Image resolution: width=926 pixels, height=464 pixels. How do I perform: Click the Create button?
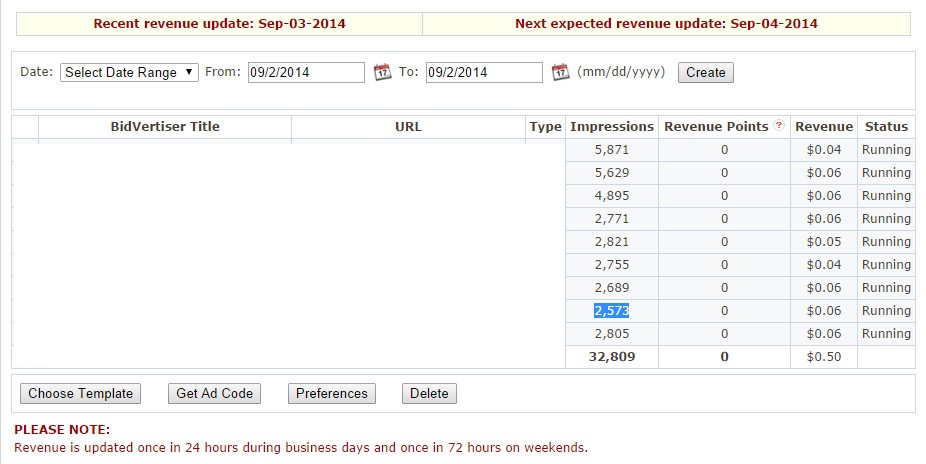(x=706, y=72)
